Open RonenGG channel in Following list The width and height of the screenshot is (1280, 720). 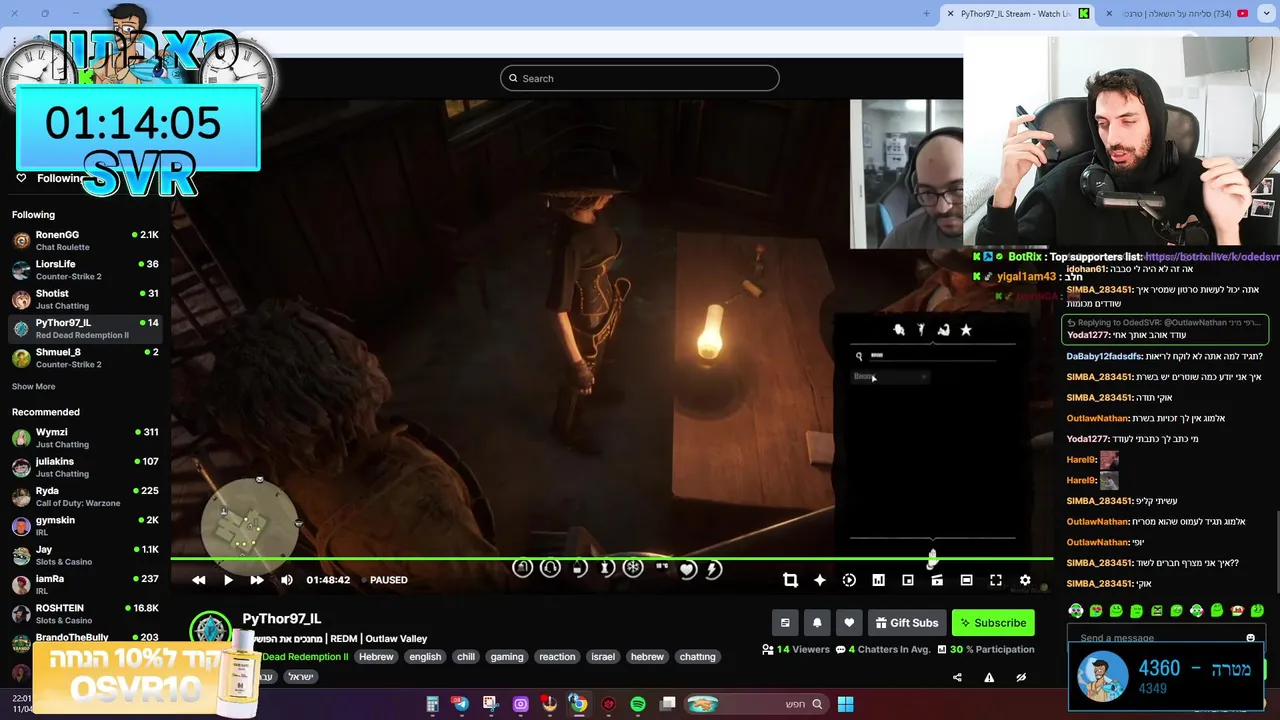(x=85, y=240)
